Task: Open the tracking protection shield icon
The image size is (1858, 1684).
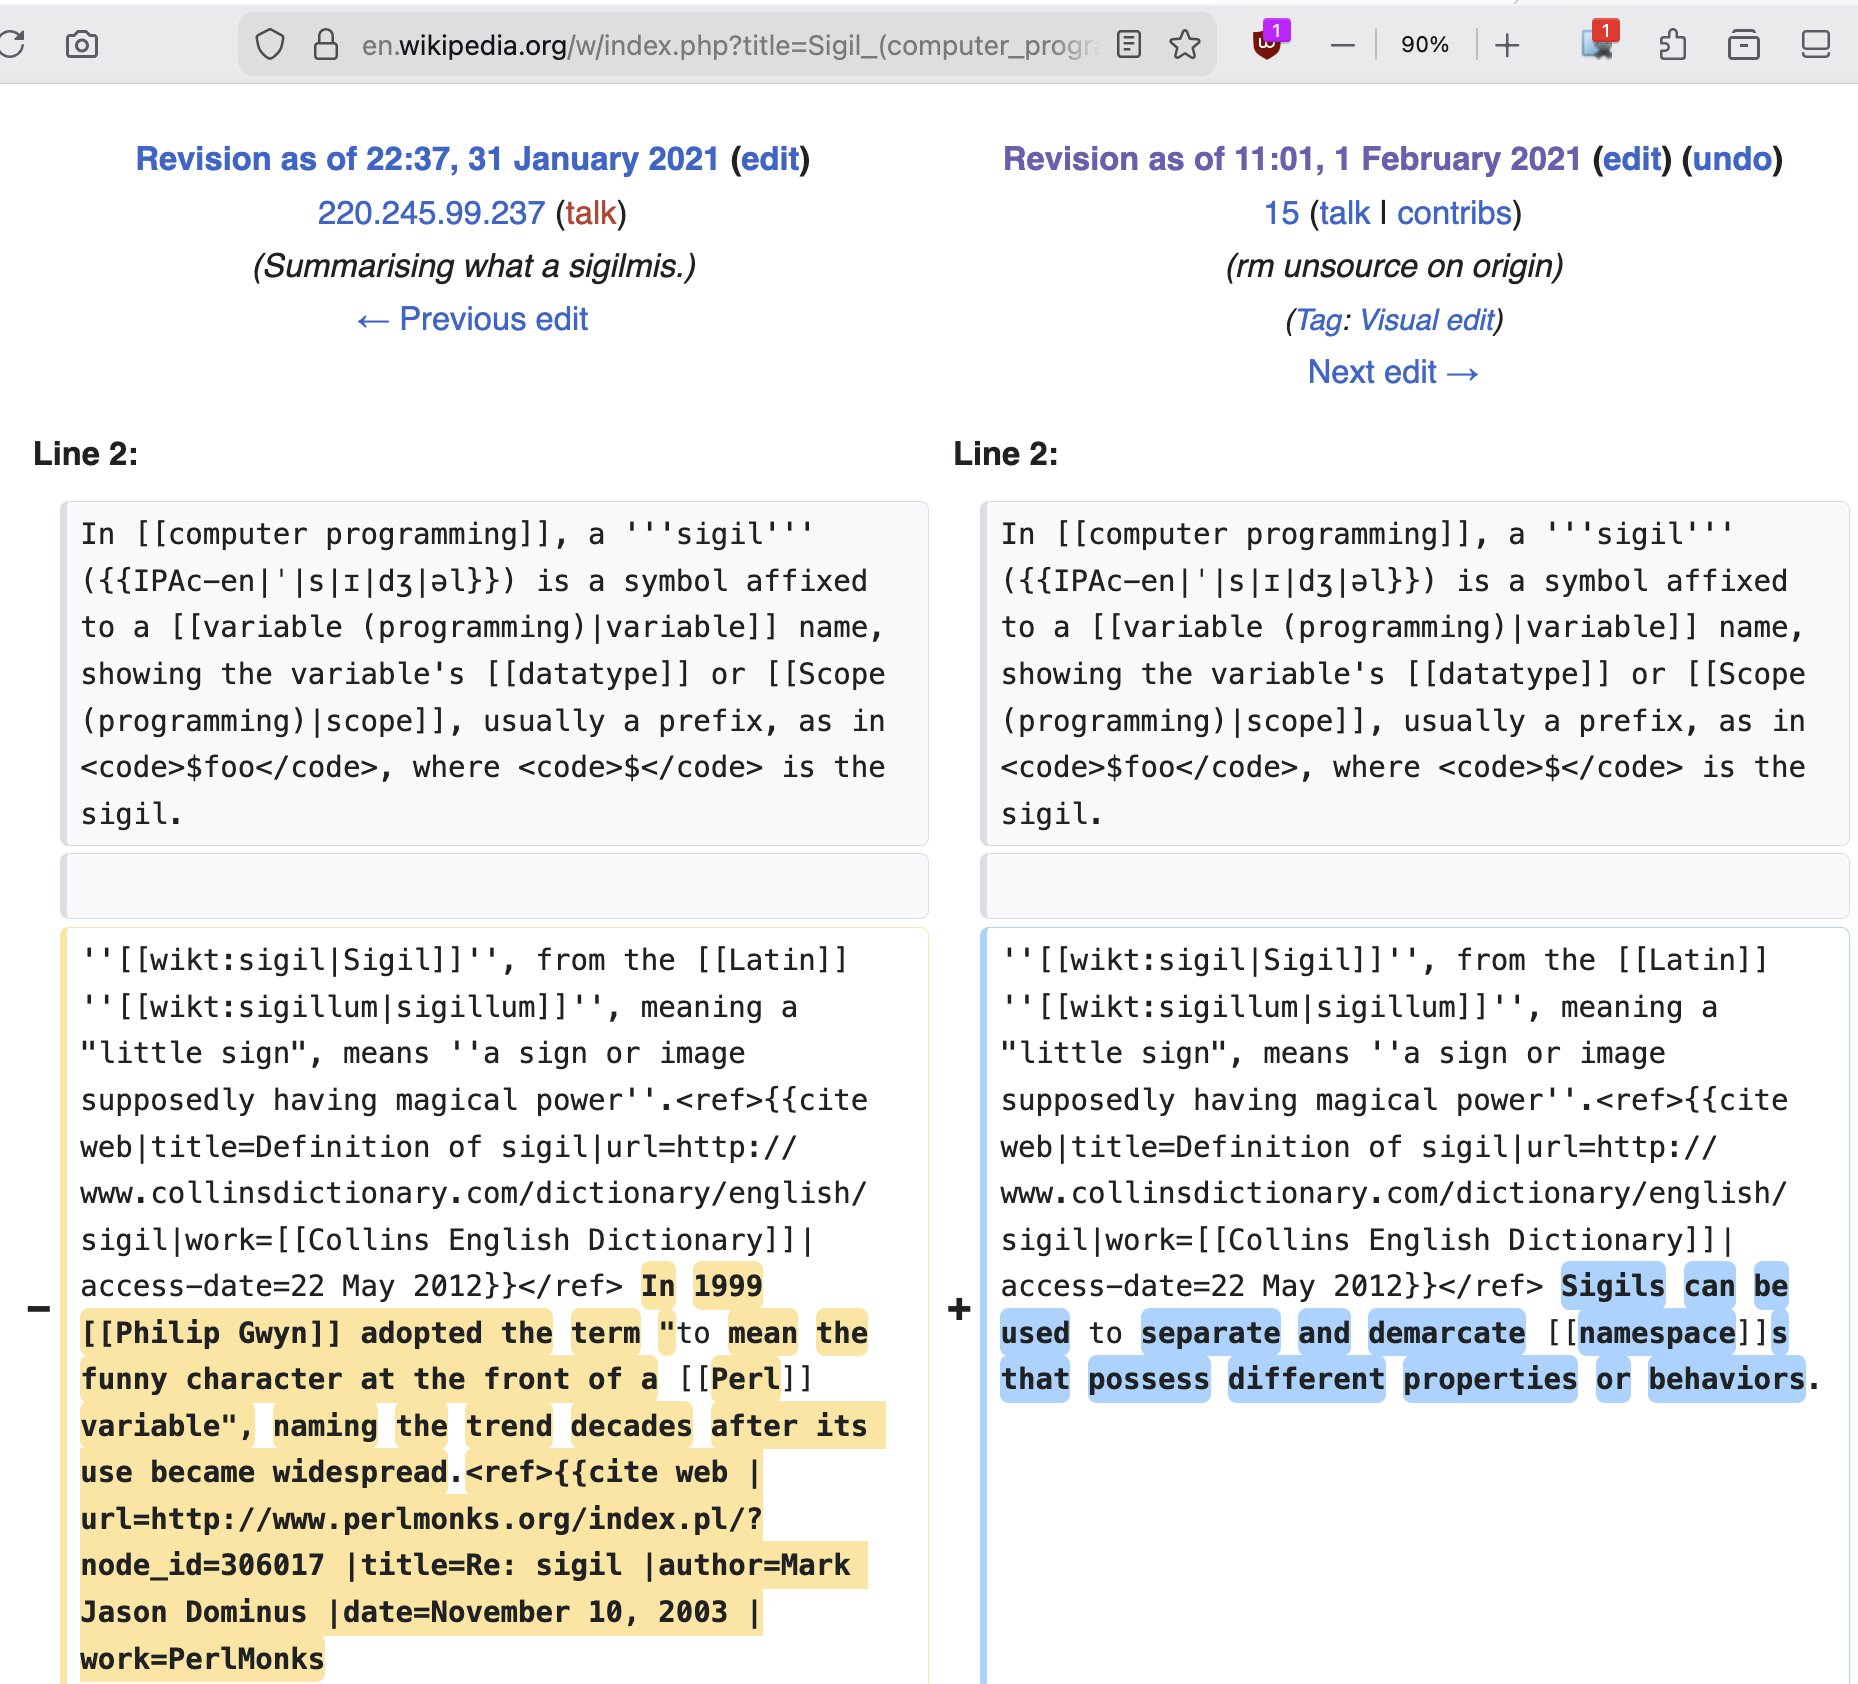Action: pos(270,45)
